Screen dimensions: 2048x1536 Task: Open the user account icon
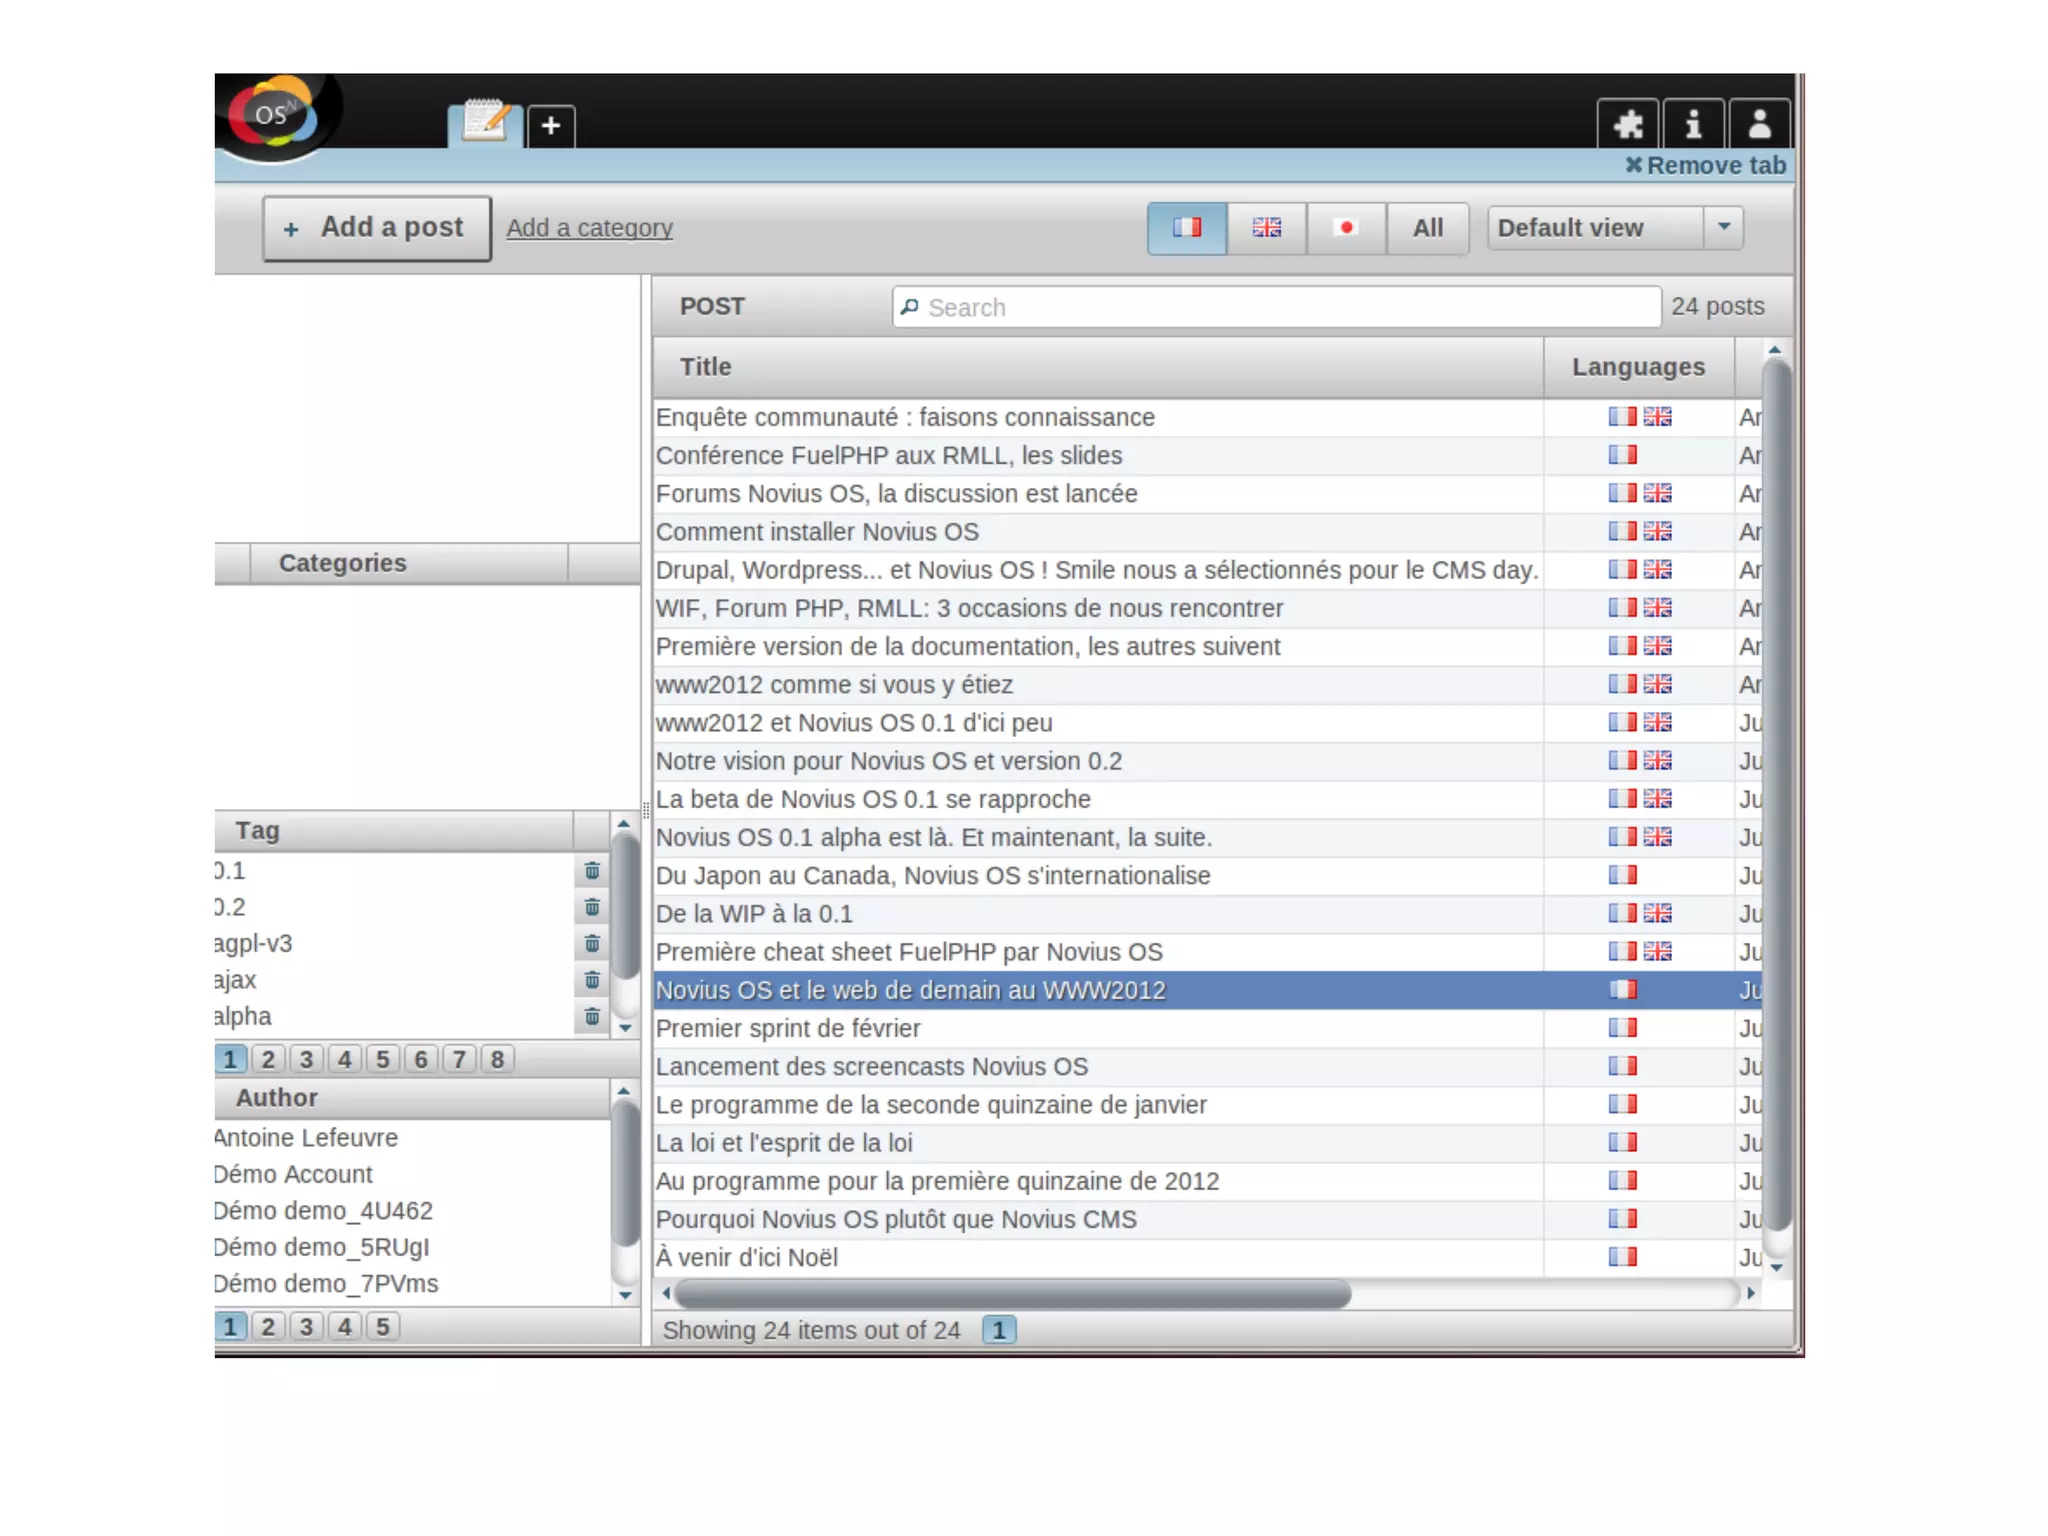(1759, 125)
